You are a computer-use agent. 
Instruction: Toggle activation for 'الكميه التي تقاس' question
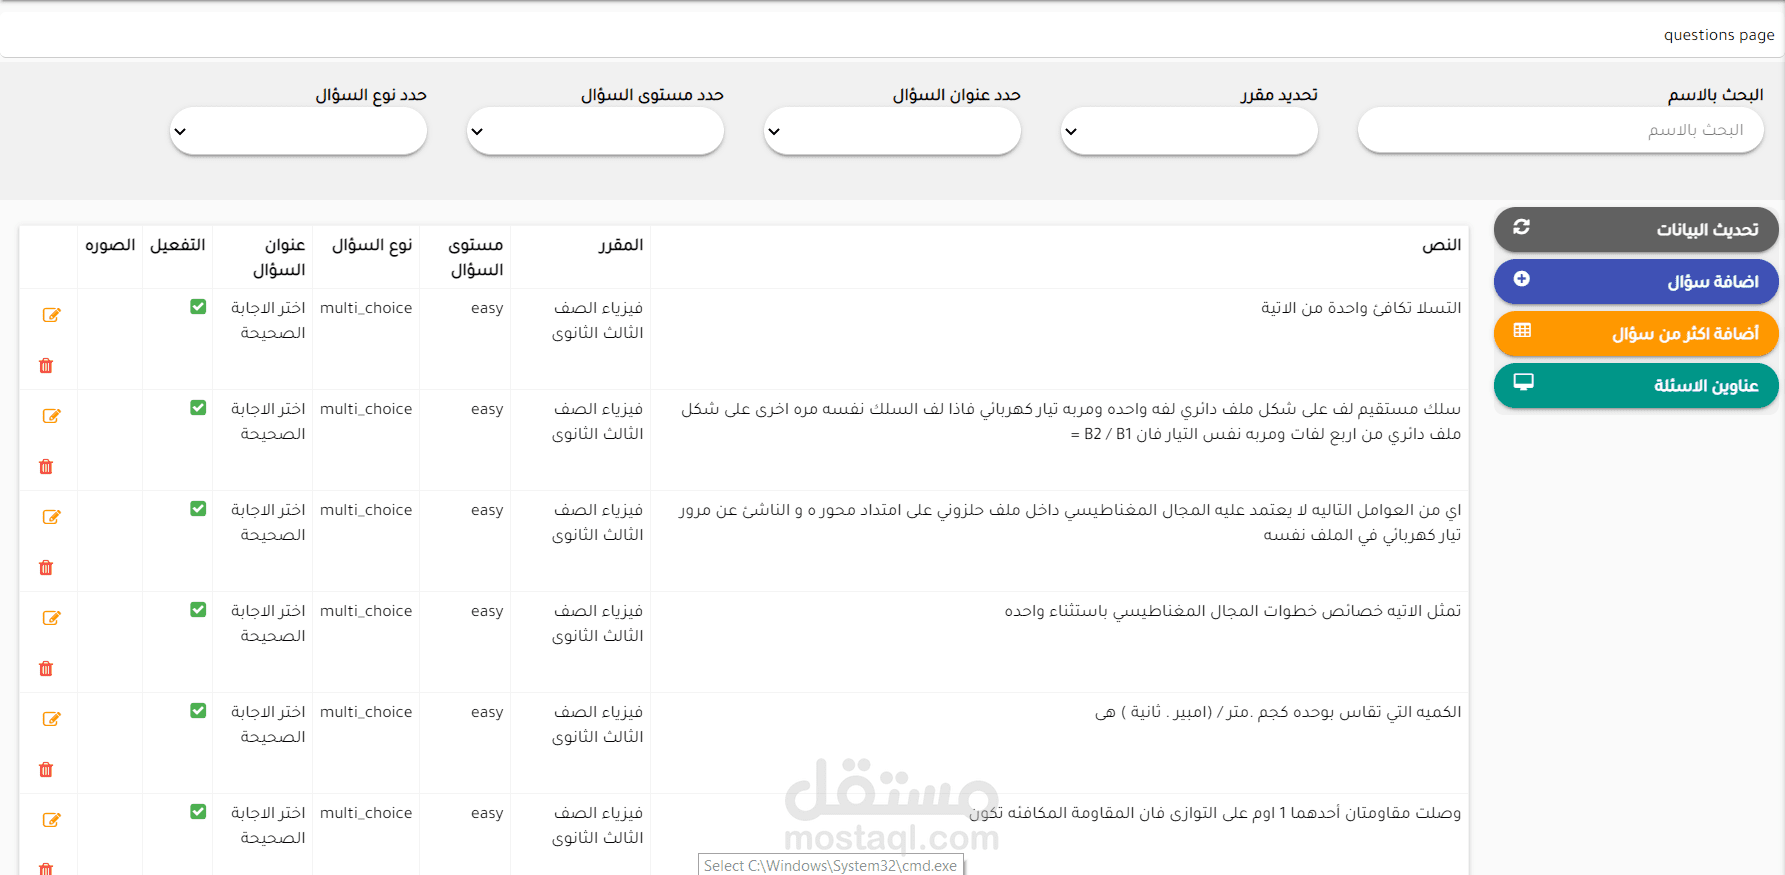198,711
